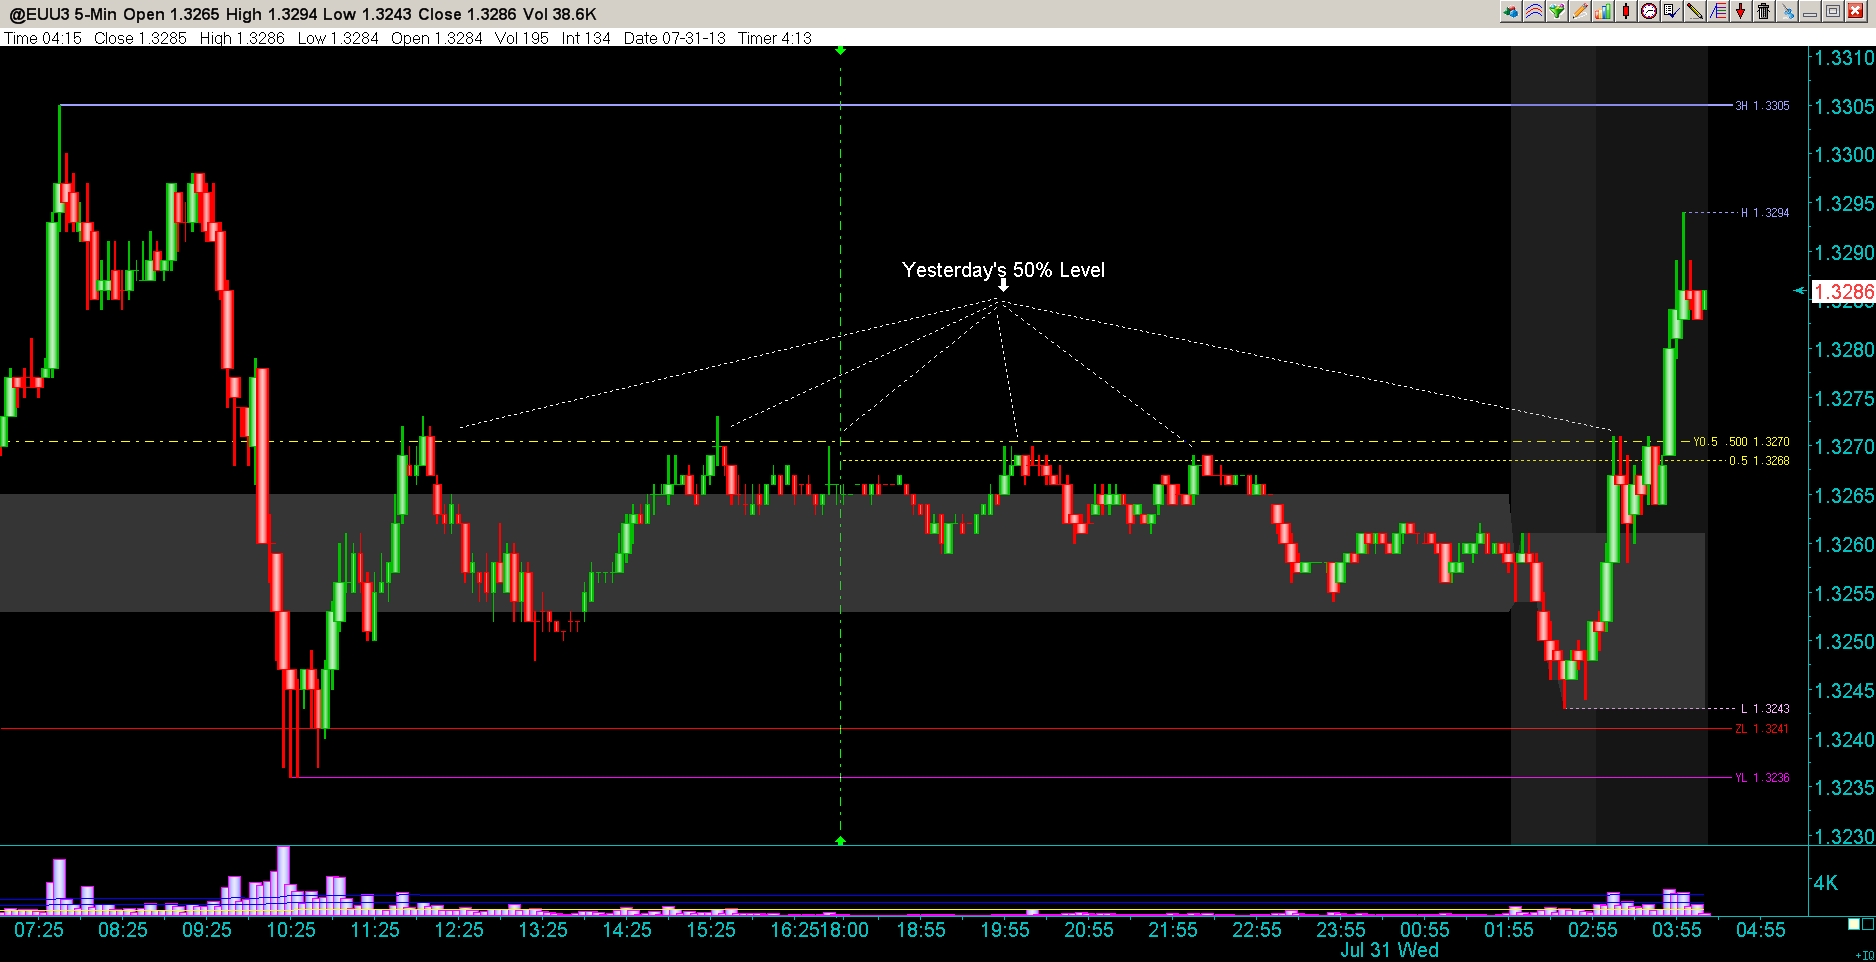Click the colored 3D shapes toolbar icon
1876x962 pixels.
pos(1511,11)
